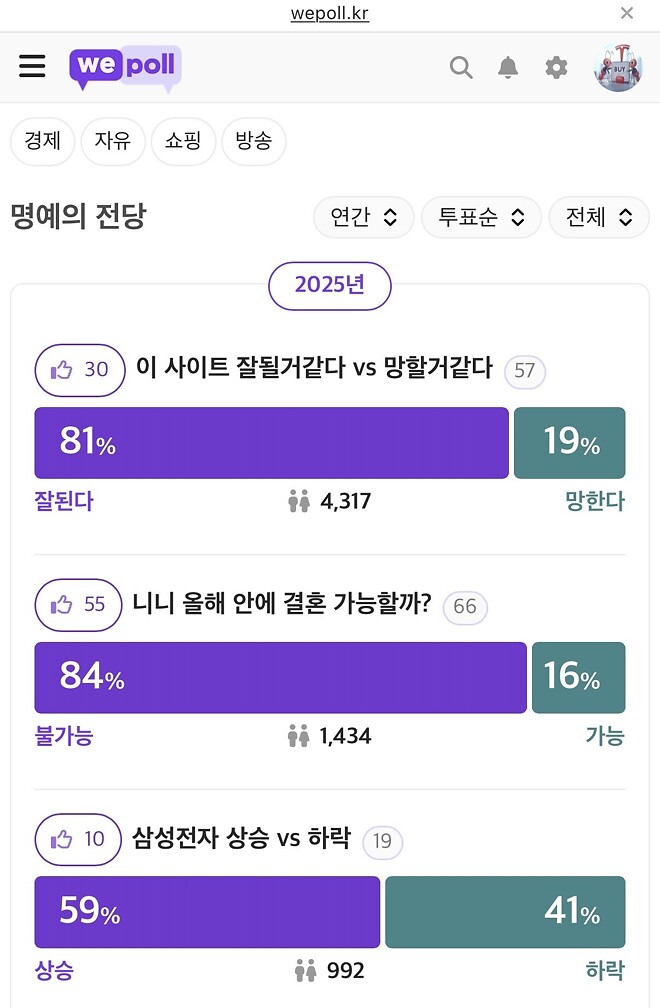Screen dimensions: 660x1008
Task: Open the 연간 period dropdown
Action: click(x=363, y=217)
